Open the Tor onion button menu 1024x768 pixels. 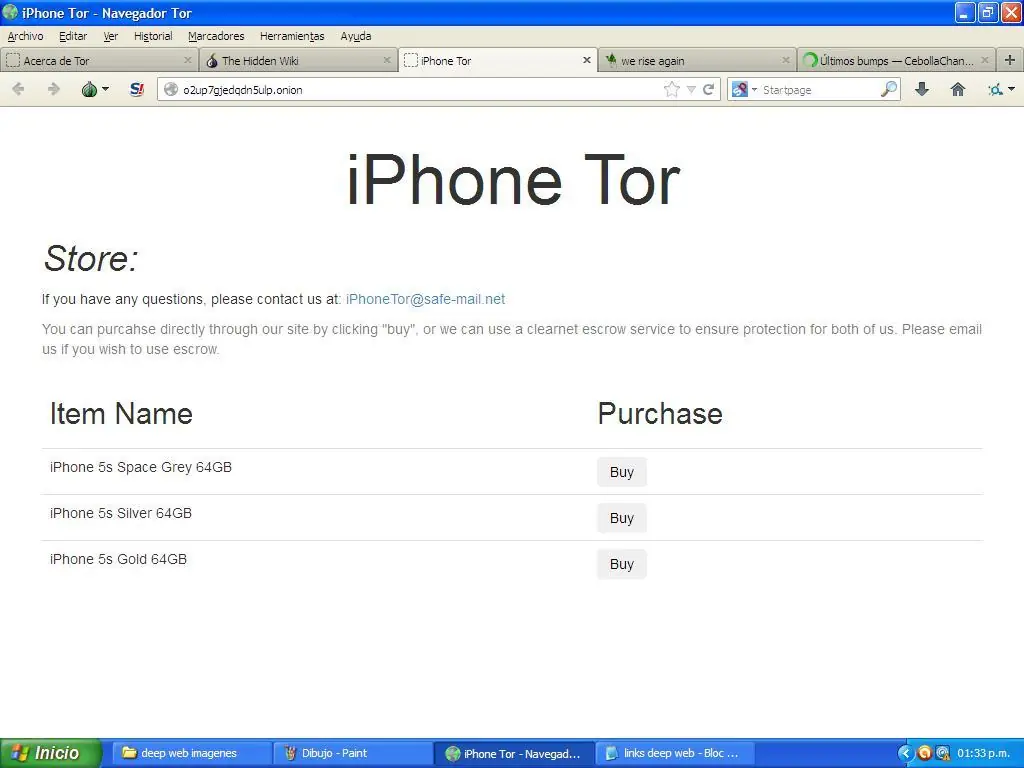click(x=95, y=89)
